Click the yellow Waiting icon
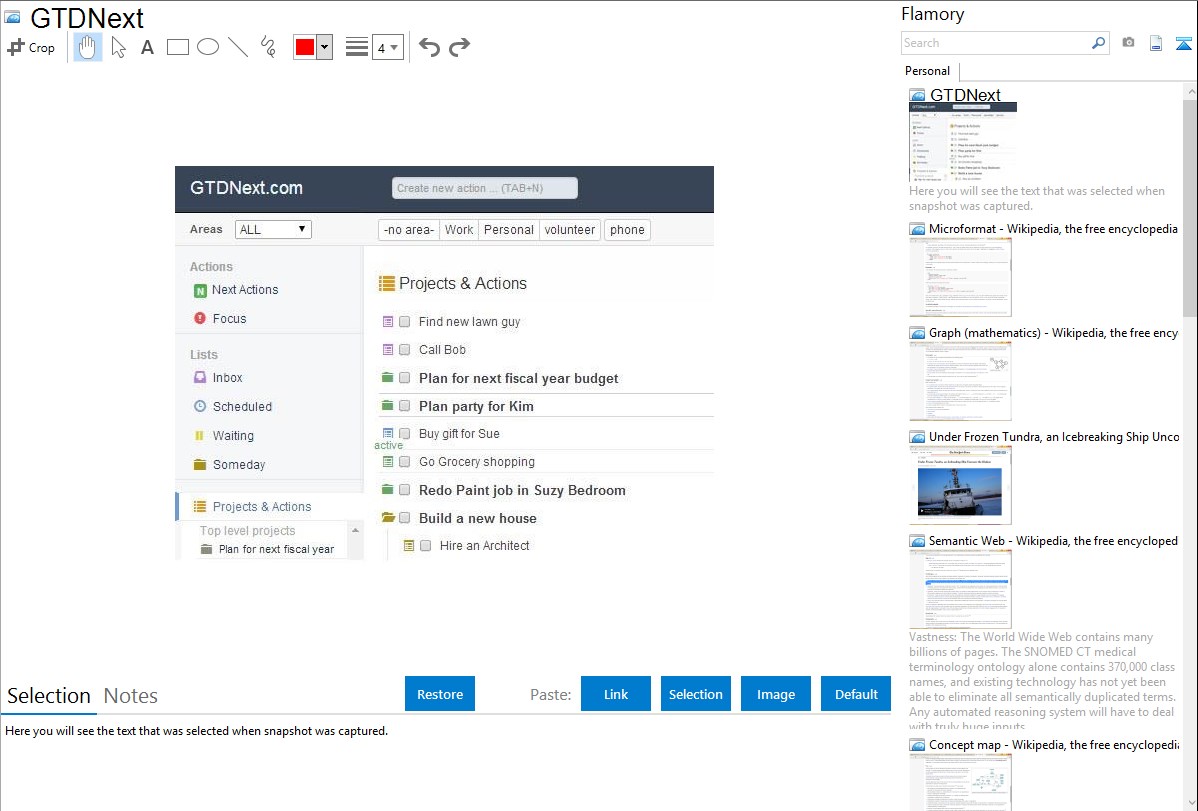This screenshot has height=811, width=1198. click(x=200, y=435)
